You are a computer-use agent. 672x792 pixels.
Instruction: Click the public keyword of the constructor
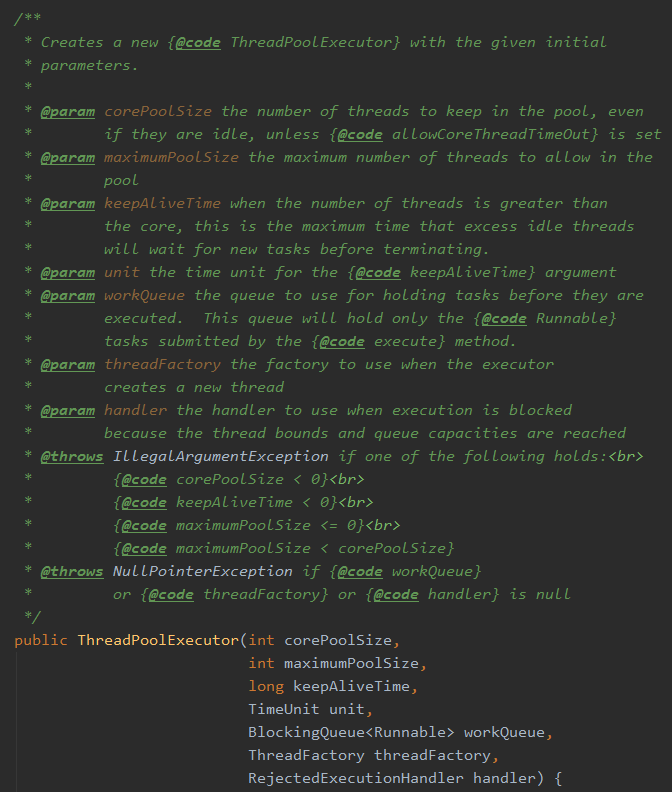tap(41, 640)
